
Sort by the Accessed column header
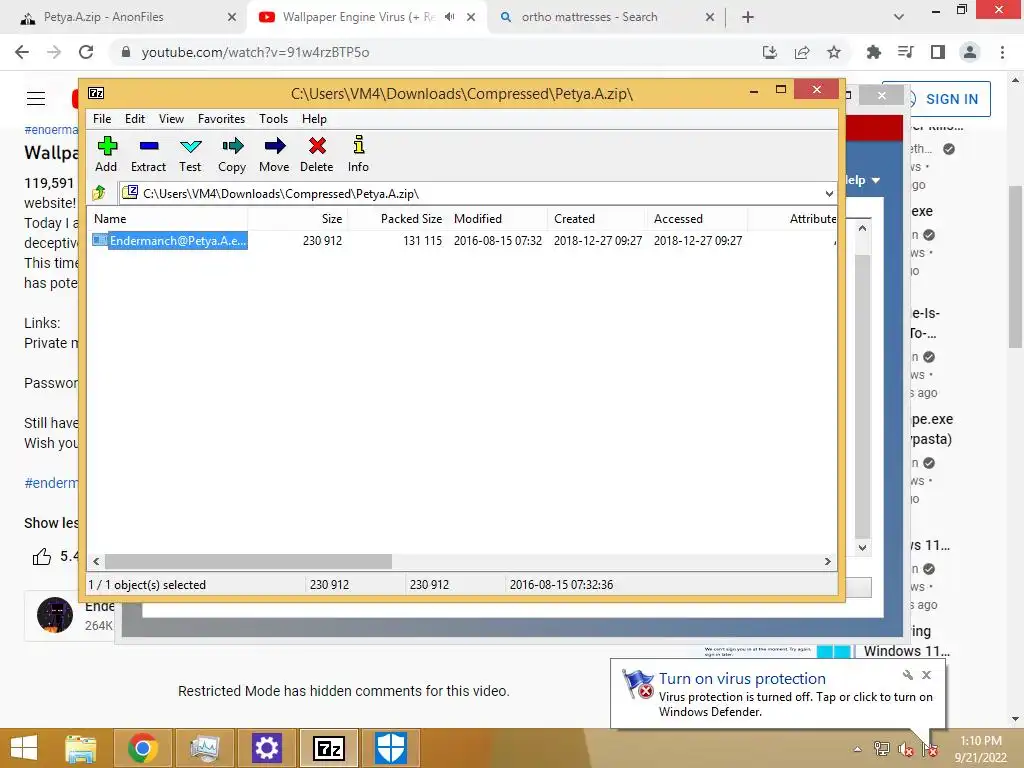(x=697, y=219)
